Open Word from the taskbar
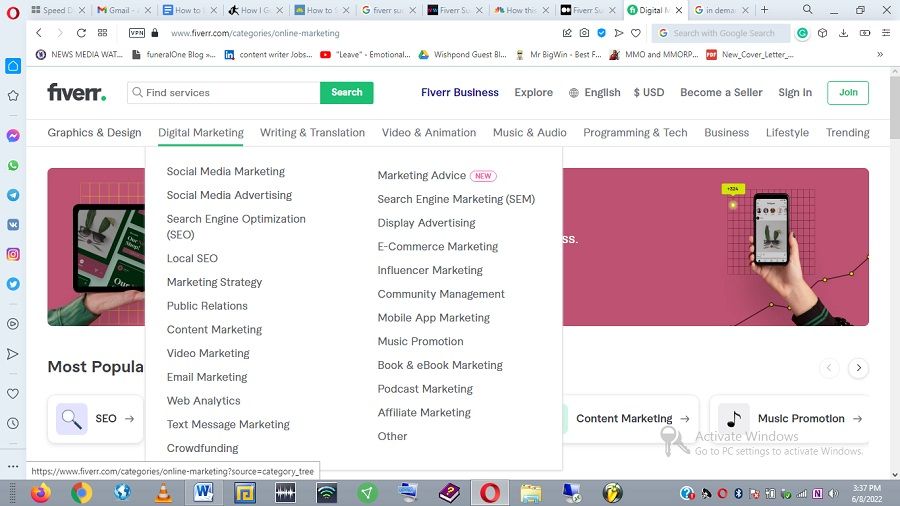This screenshot has height=506, width=900. pyautogui.click(x=204, y=493)
